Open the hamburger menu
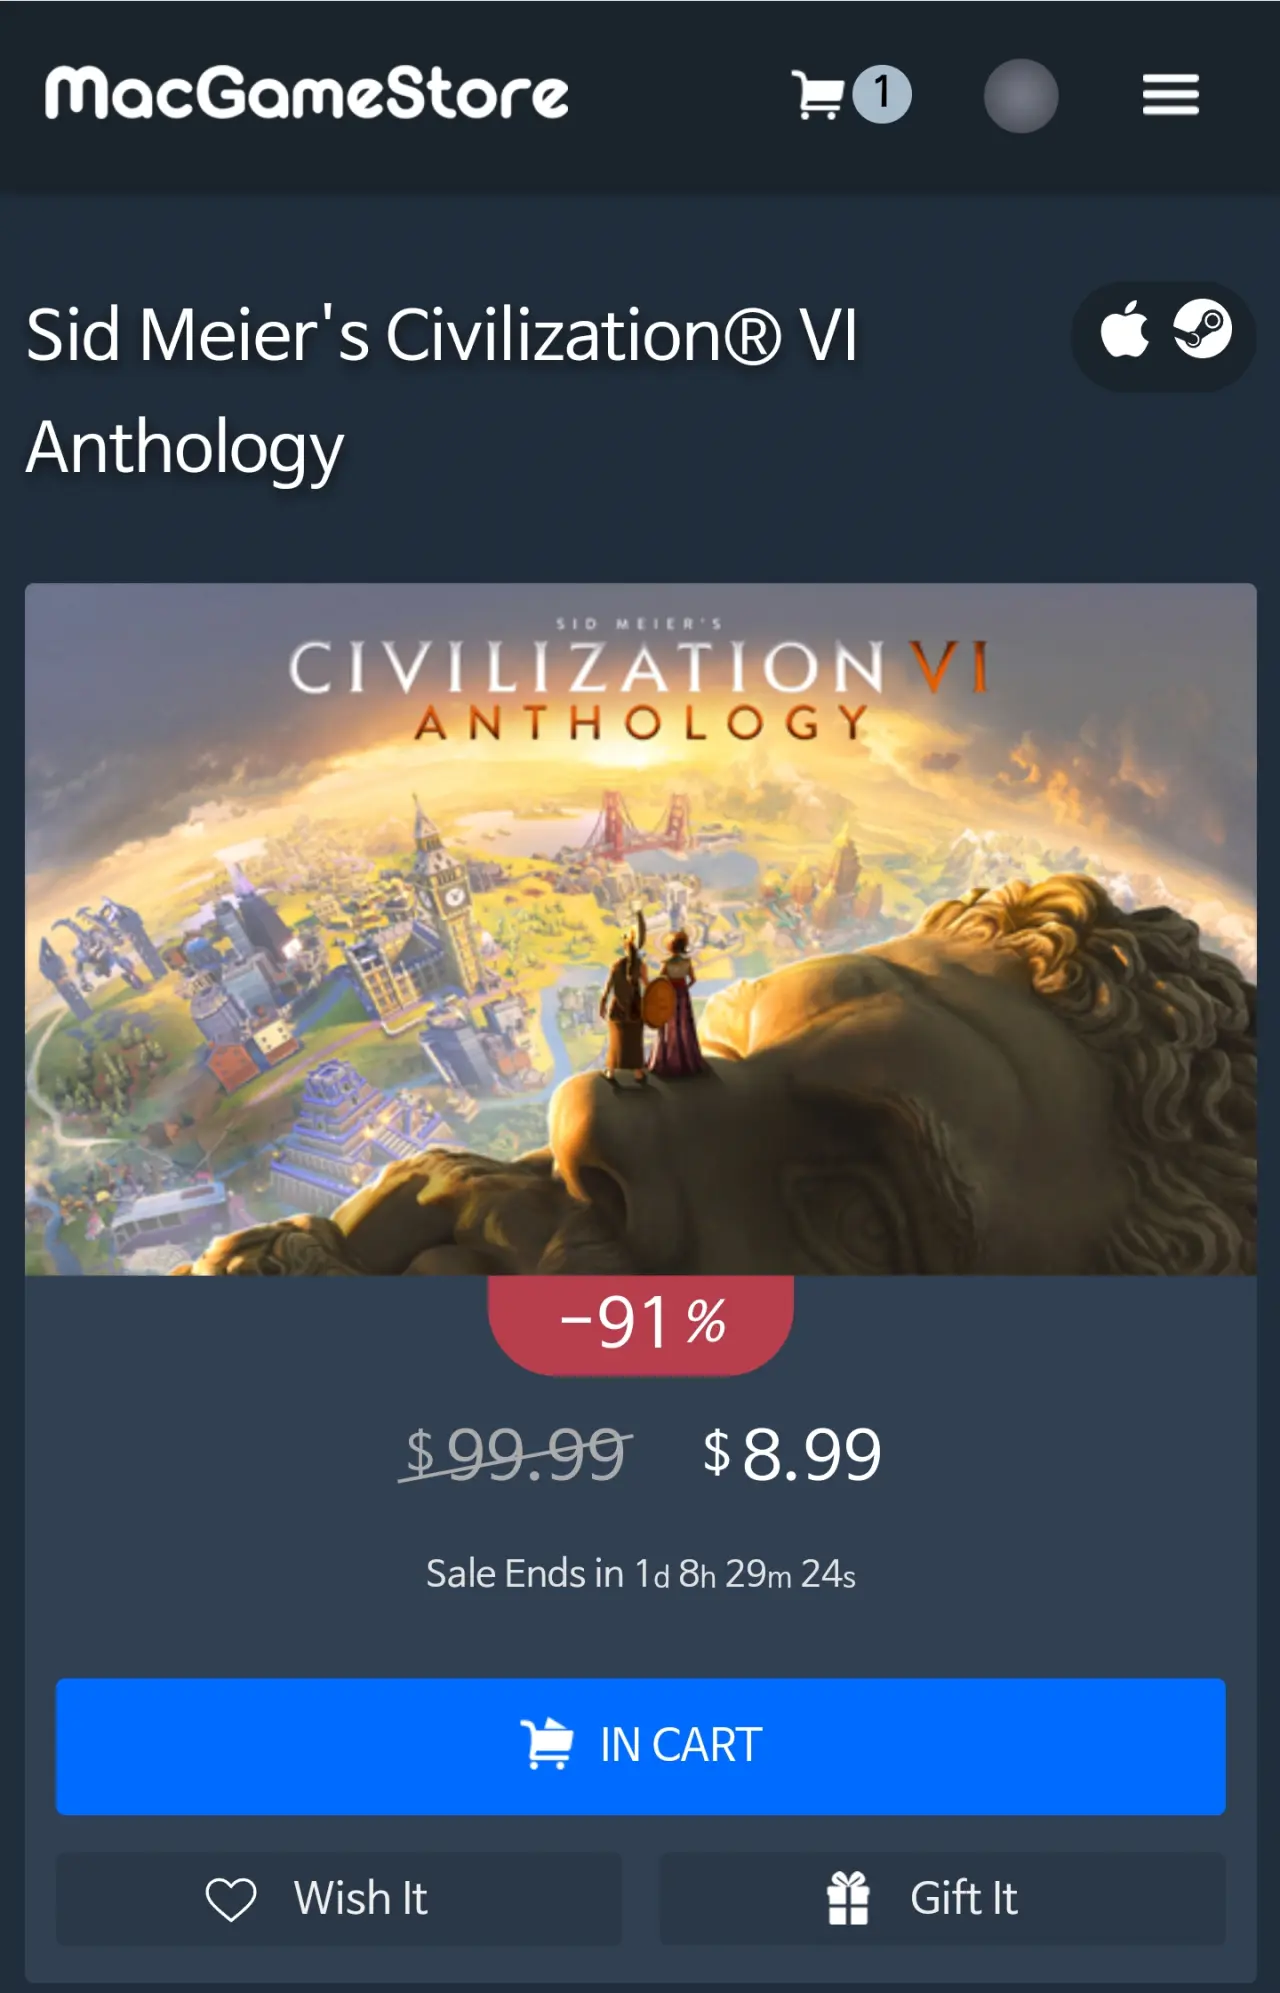 pyautogui.click(x=1171, y=95)
